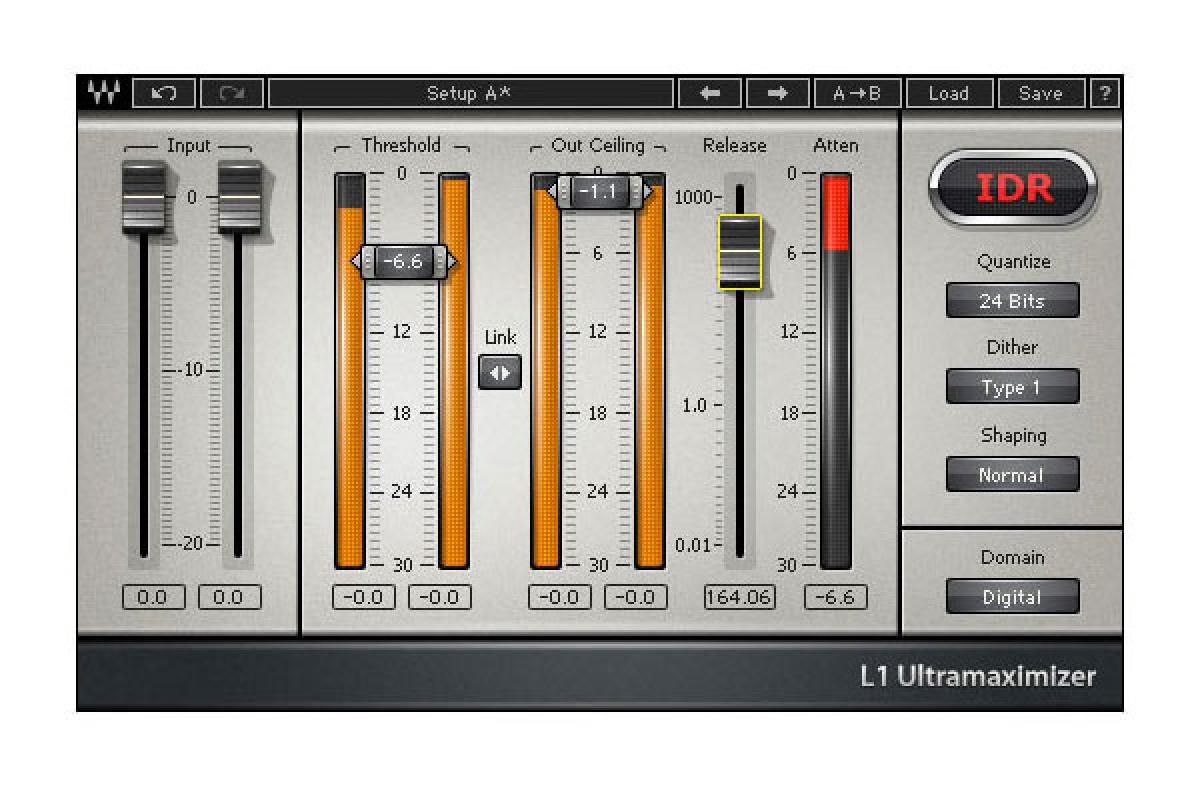Click the Waves logo icon
Image resolution: width=1200 pixels, height=786 pixels.
(x=103, y=93)
